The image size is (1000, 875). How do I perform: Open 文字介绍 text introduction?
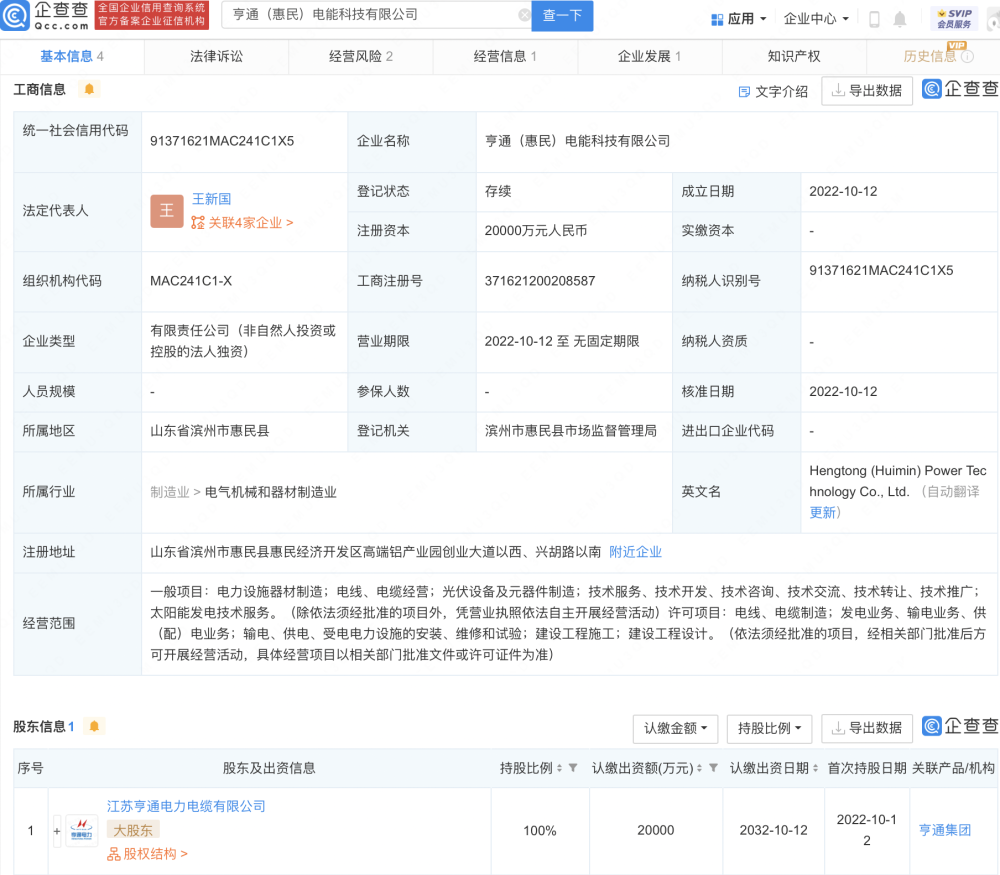tap(773, 92)
